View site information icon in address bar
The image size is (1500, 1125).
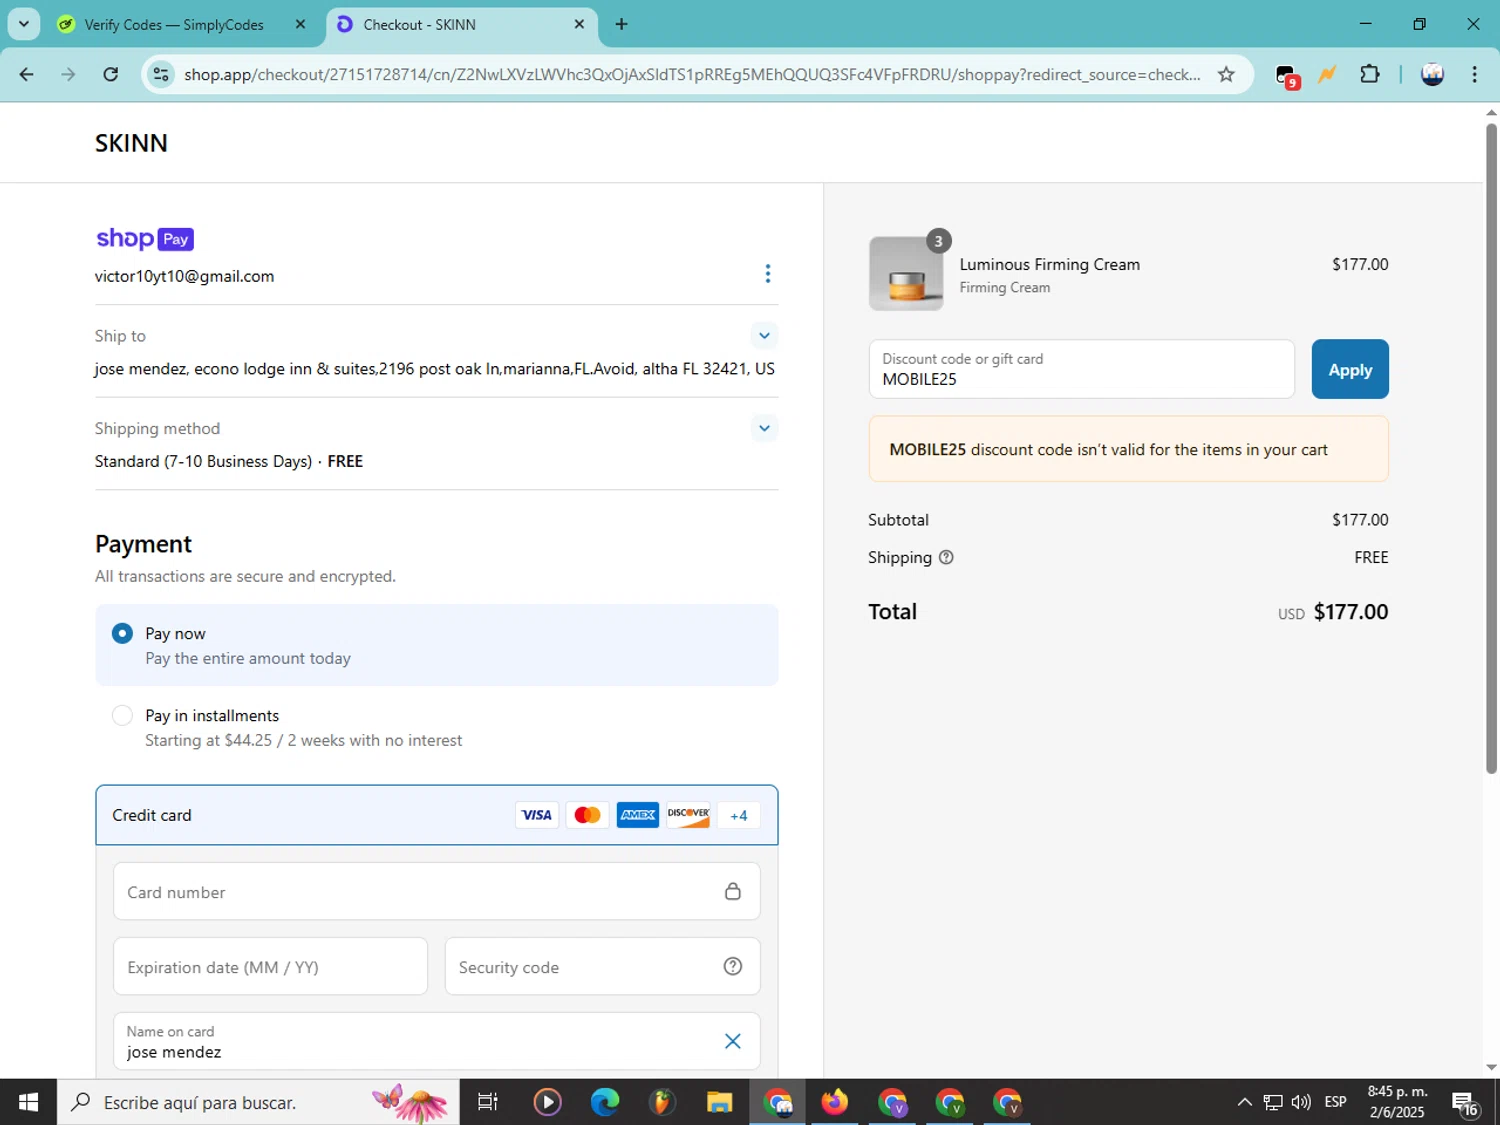(161, 74)
